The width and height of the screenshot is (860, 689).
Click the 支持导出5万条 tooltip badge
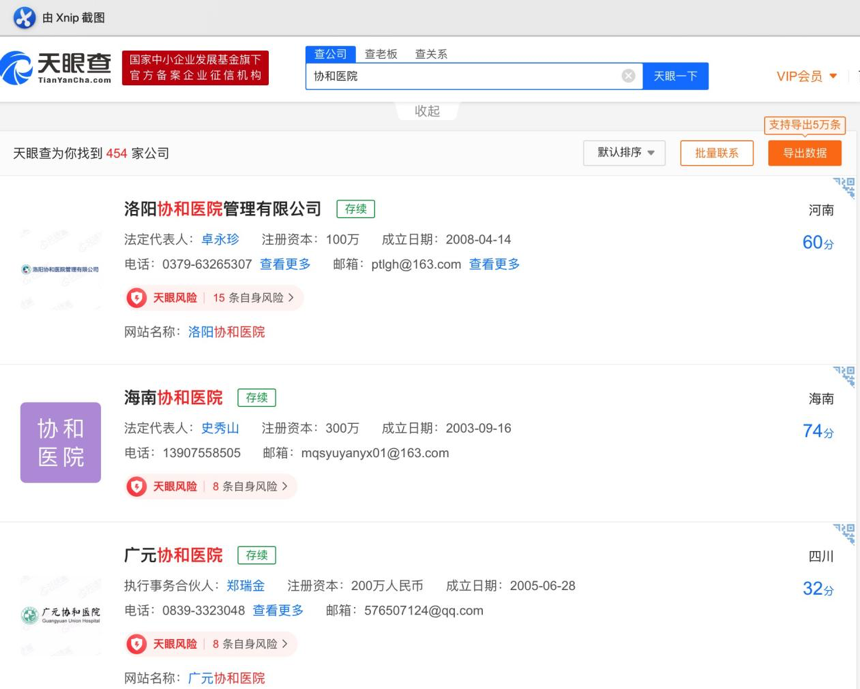pyautogui.click(x=805, y=125)
